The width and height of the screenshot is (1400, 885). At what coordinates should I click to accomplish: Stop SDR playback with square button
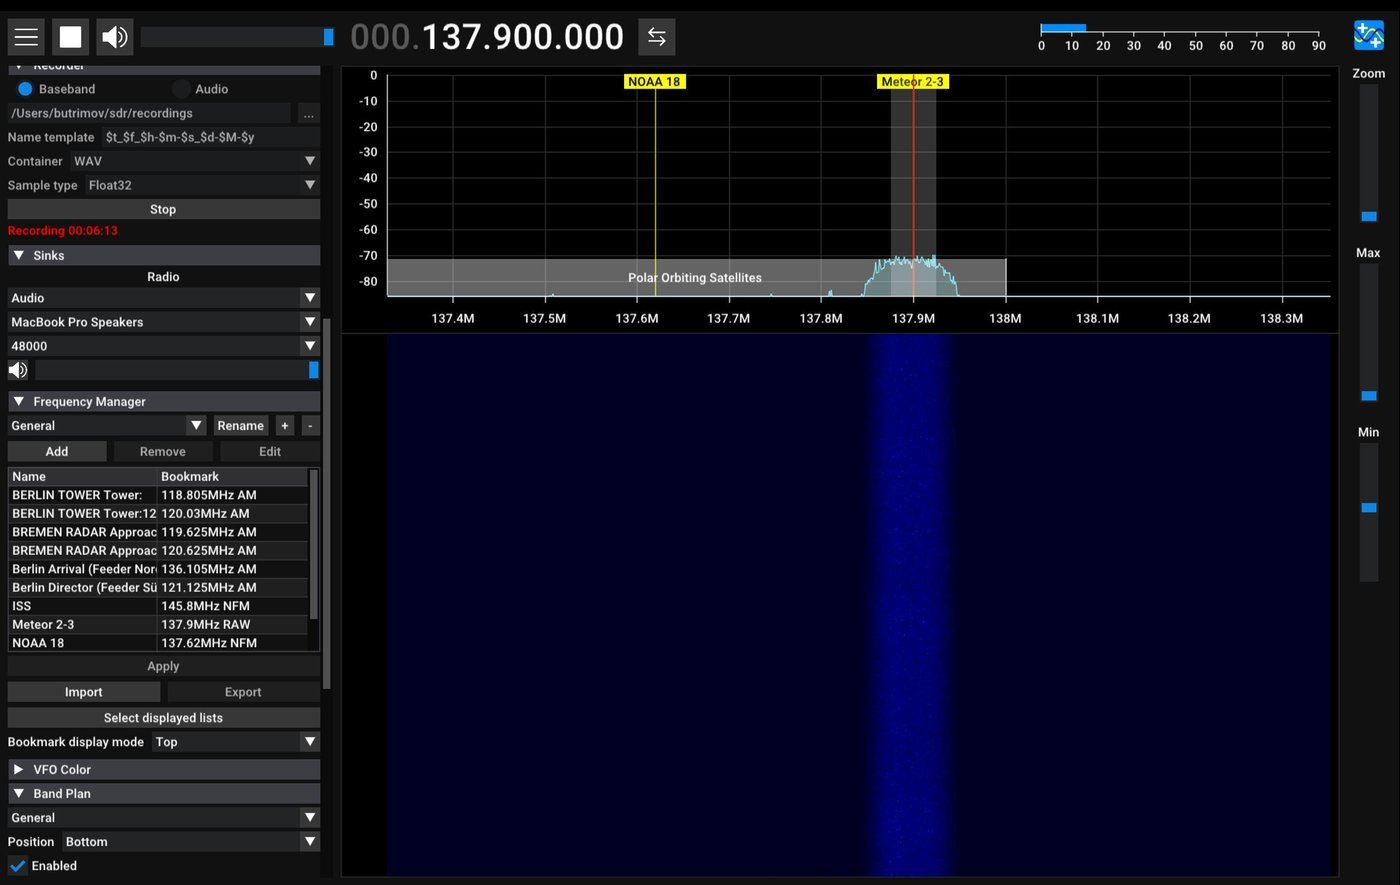(70, 37)
